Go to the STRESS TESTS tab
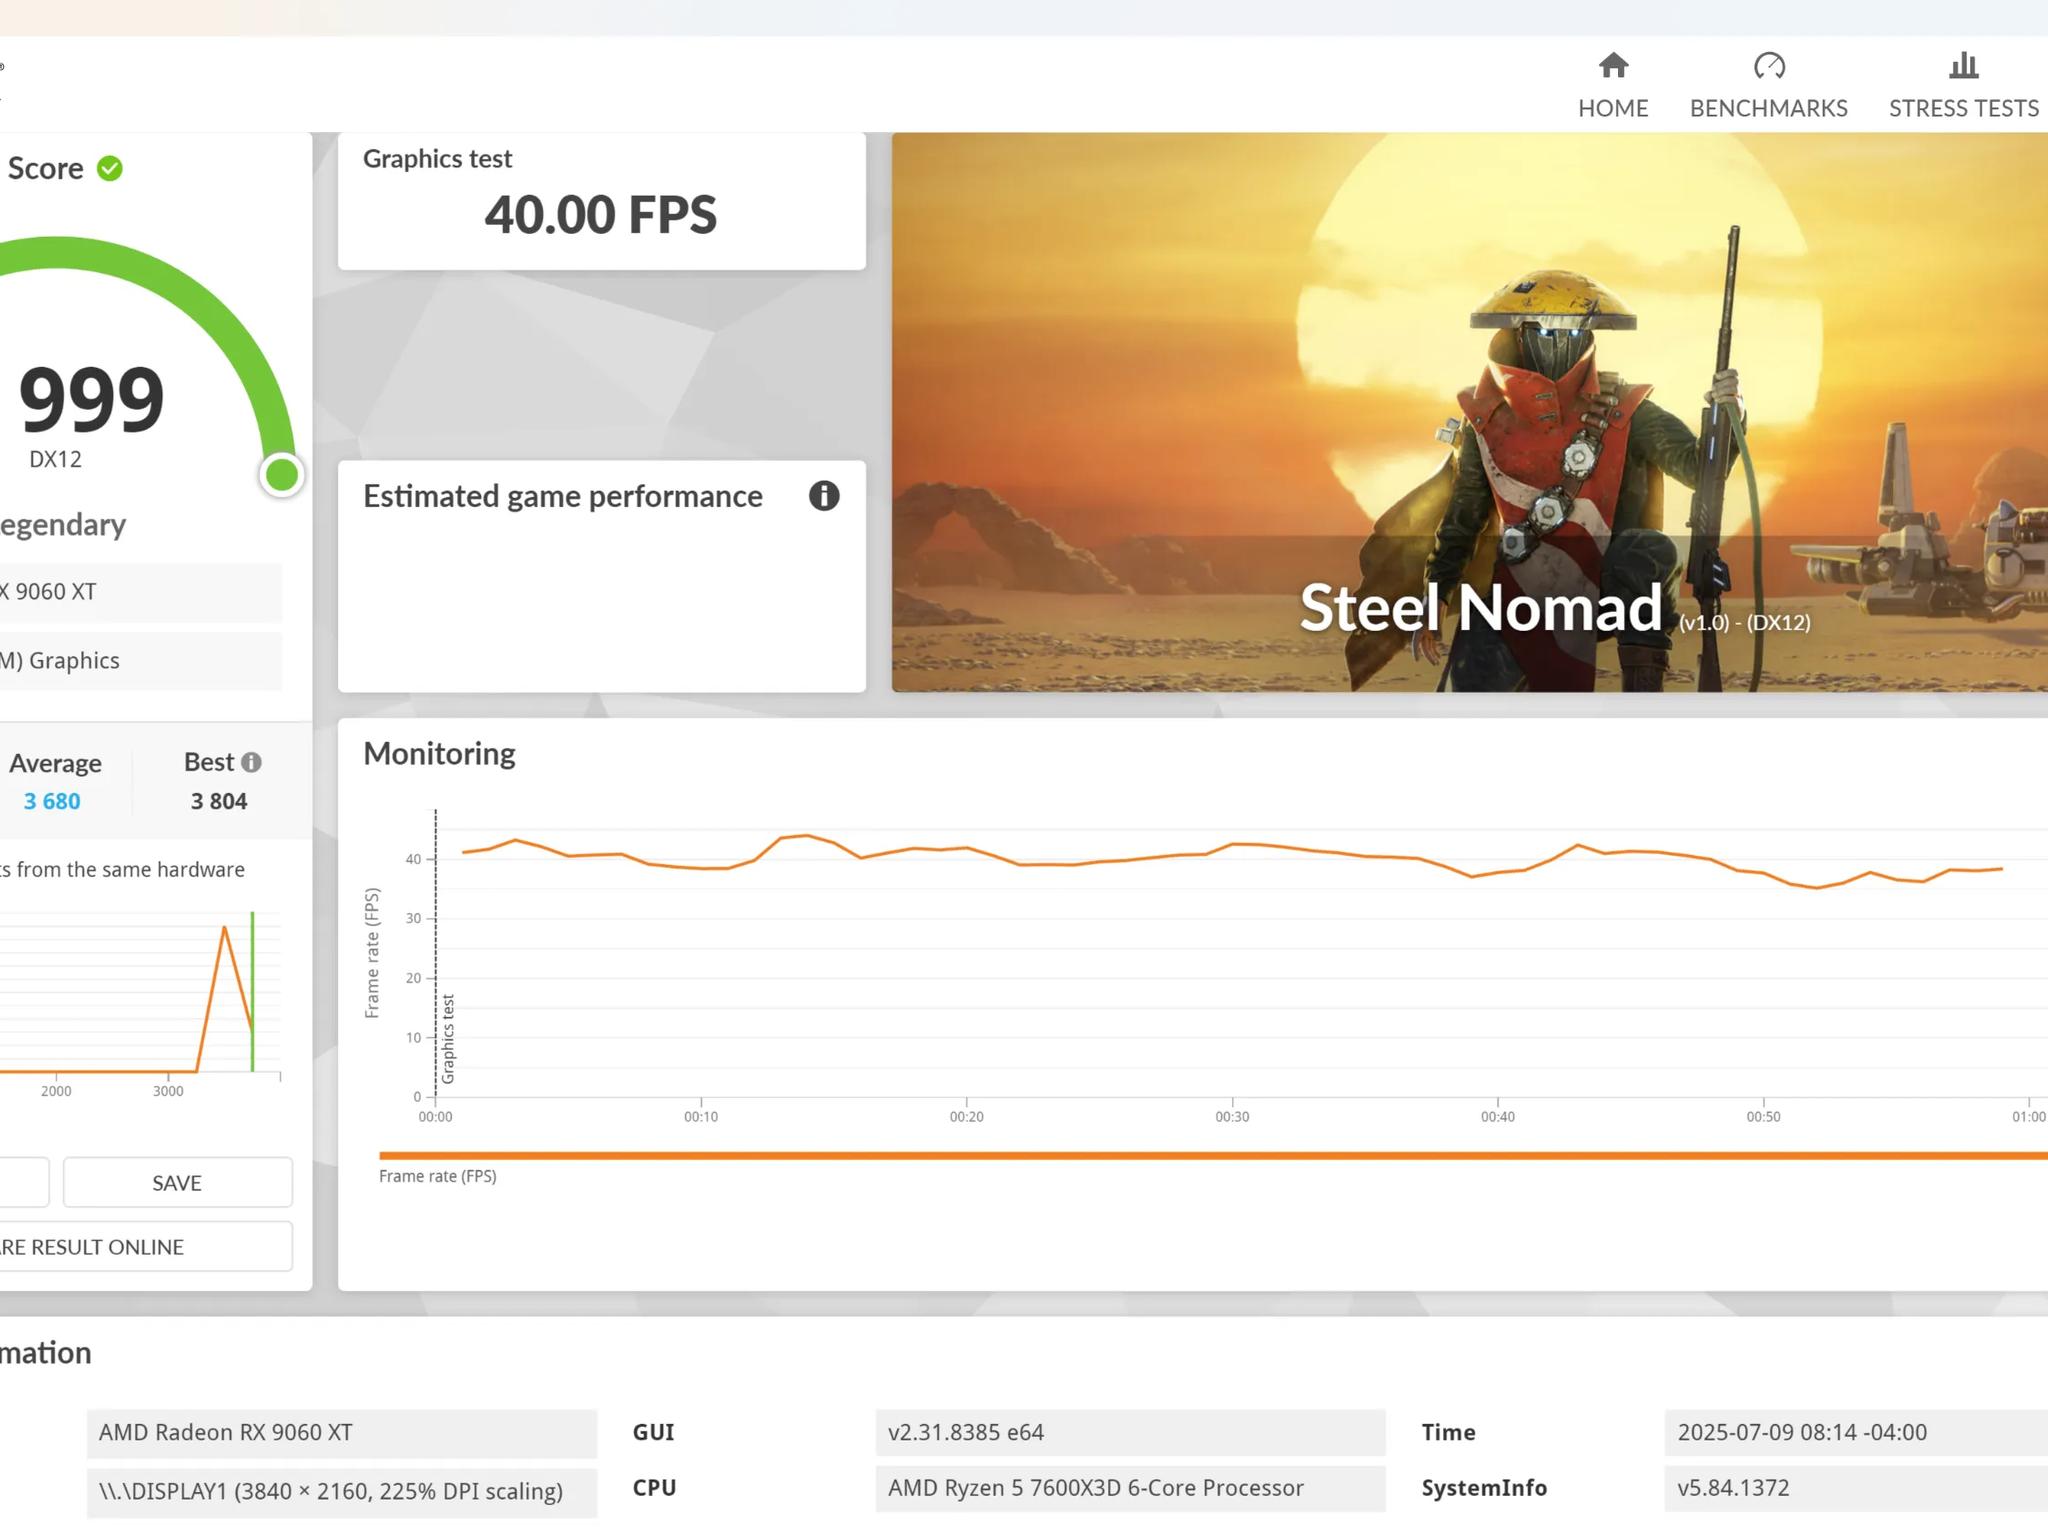The image size is (2048, 1536). click(1963, 108)
